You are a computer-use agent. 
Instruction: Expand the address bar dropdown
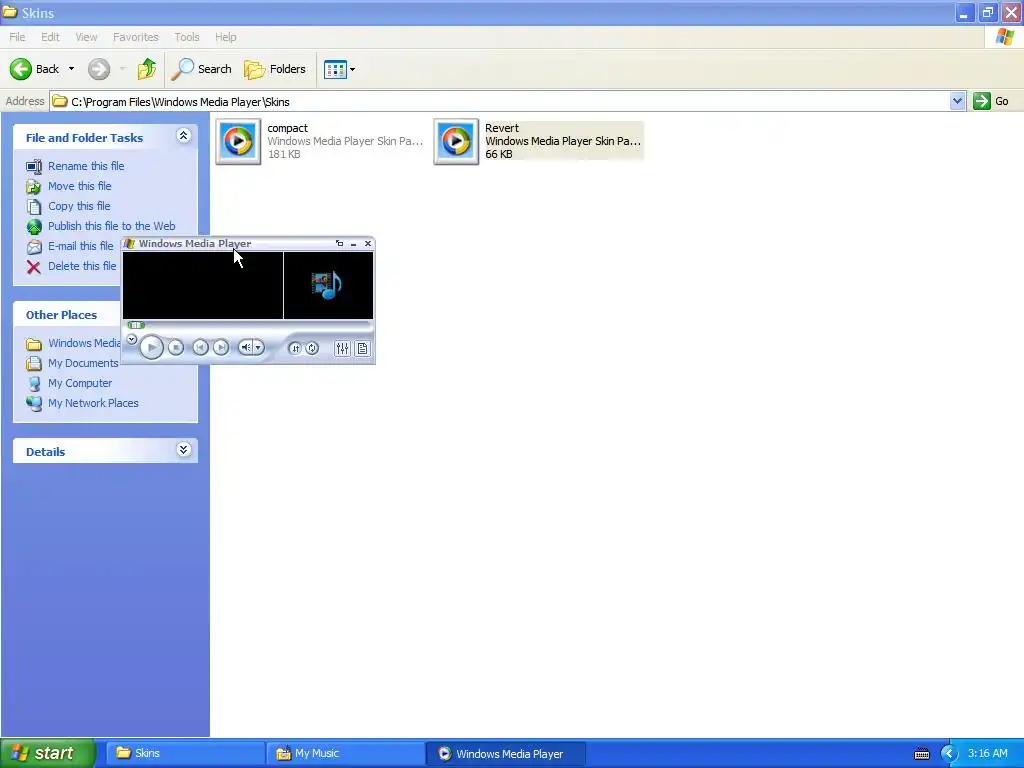tap(957, 101)
